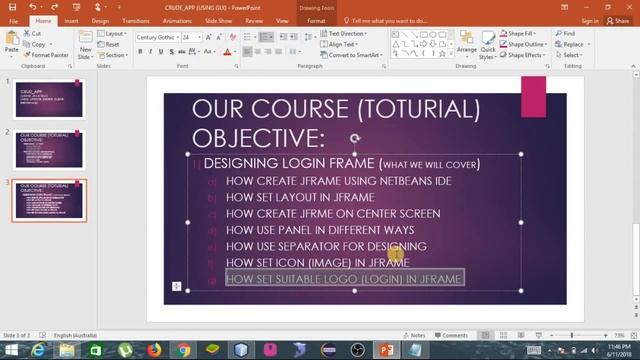Image resolution: width=640 pixels, height=360 pixels.
Task: Switch to the Animations tab
Action: [x=177, y=21]
